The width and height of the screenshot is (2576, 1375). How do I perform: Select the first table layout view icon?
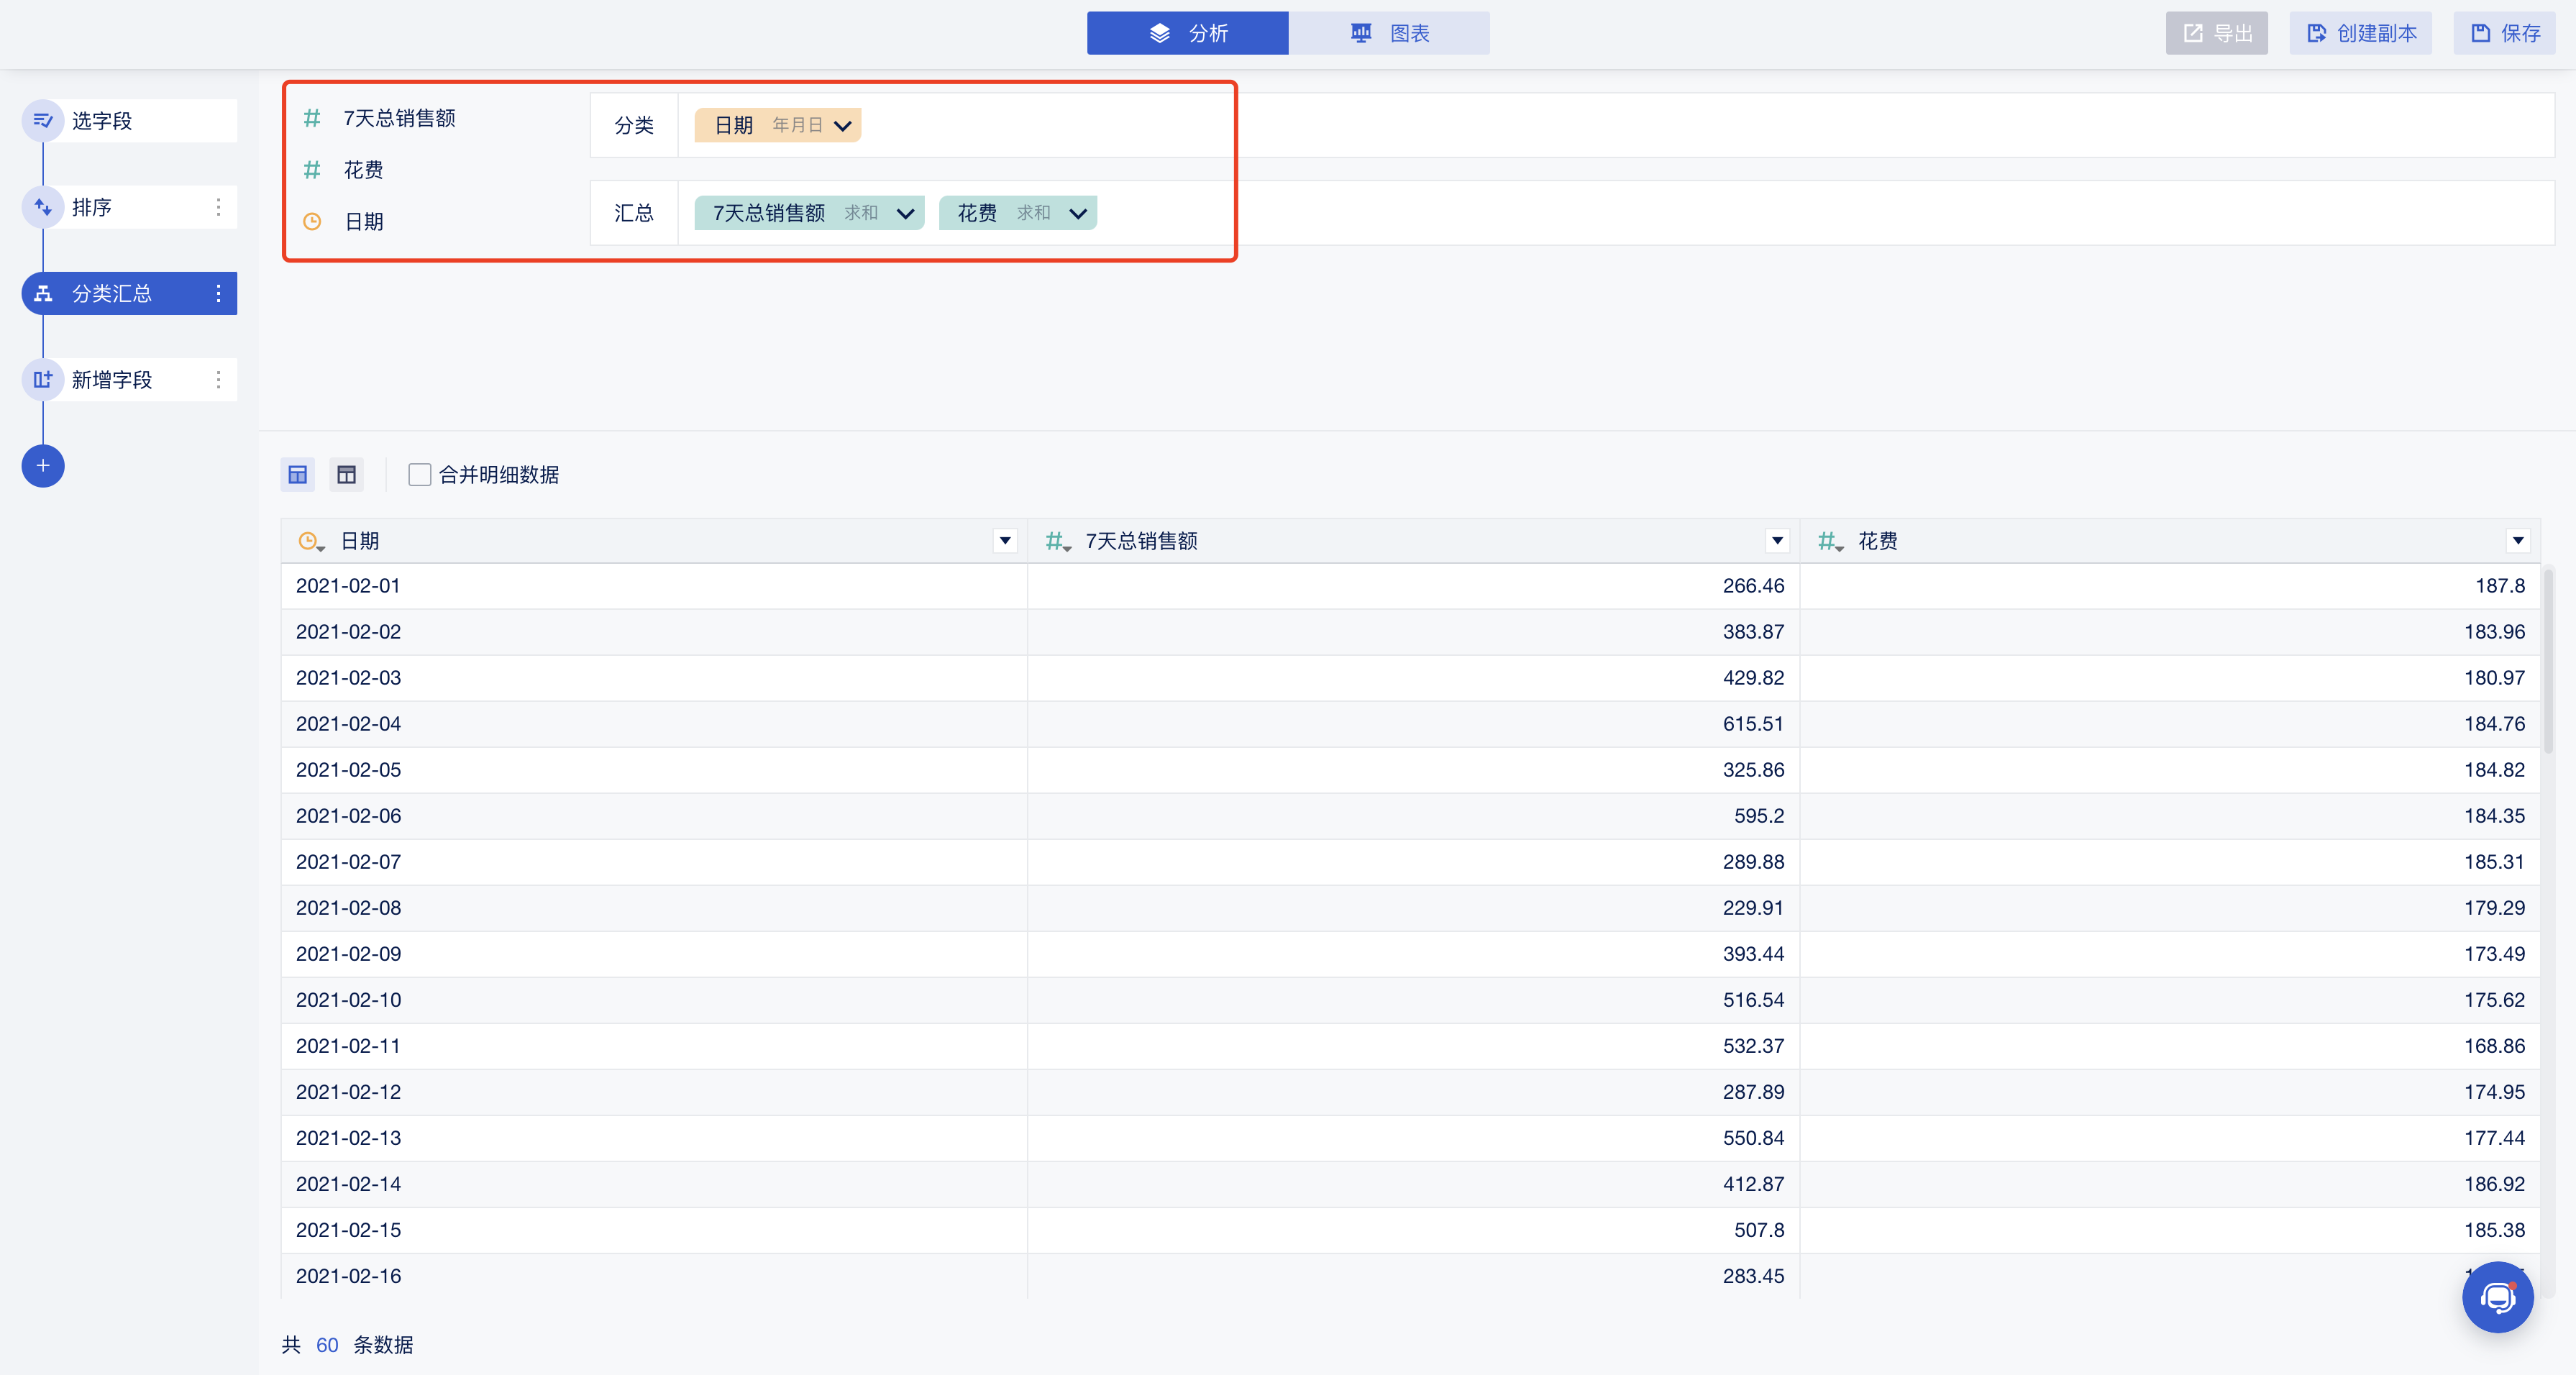click(x=298, y=475)
